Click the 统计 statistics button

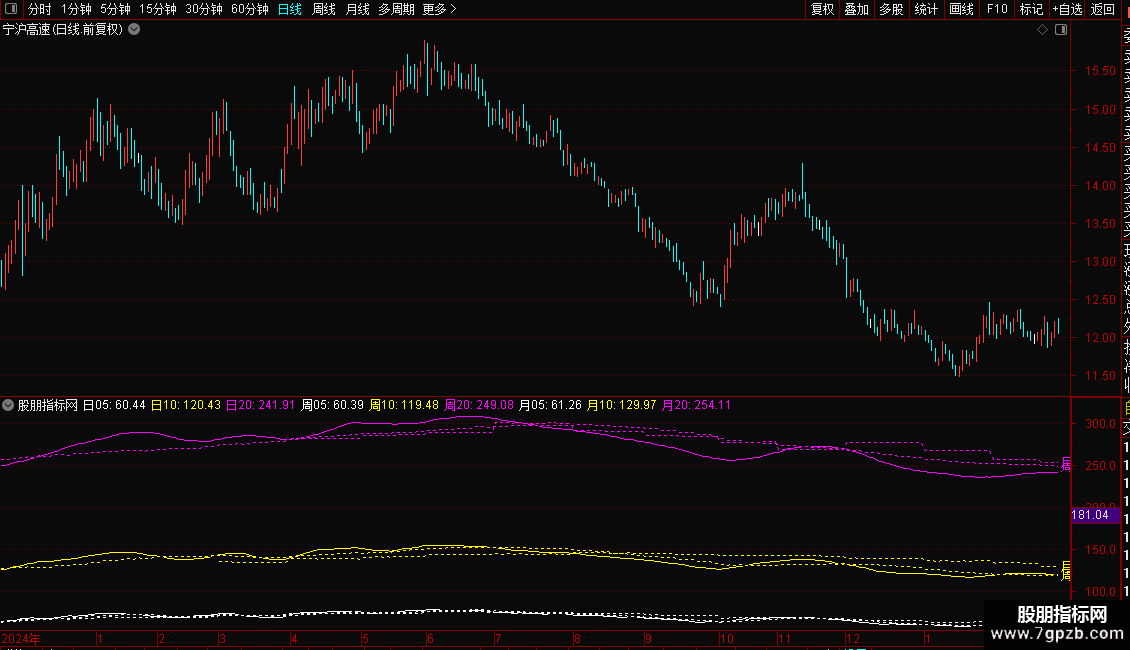926,9
